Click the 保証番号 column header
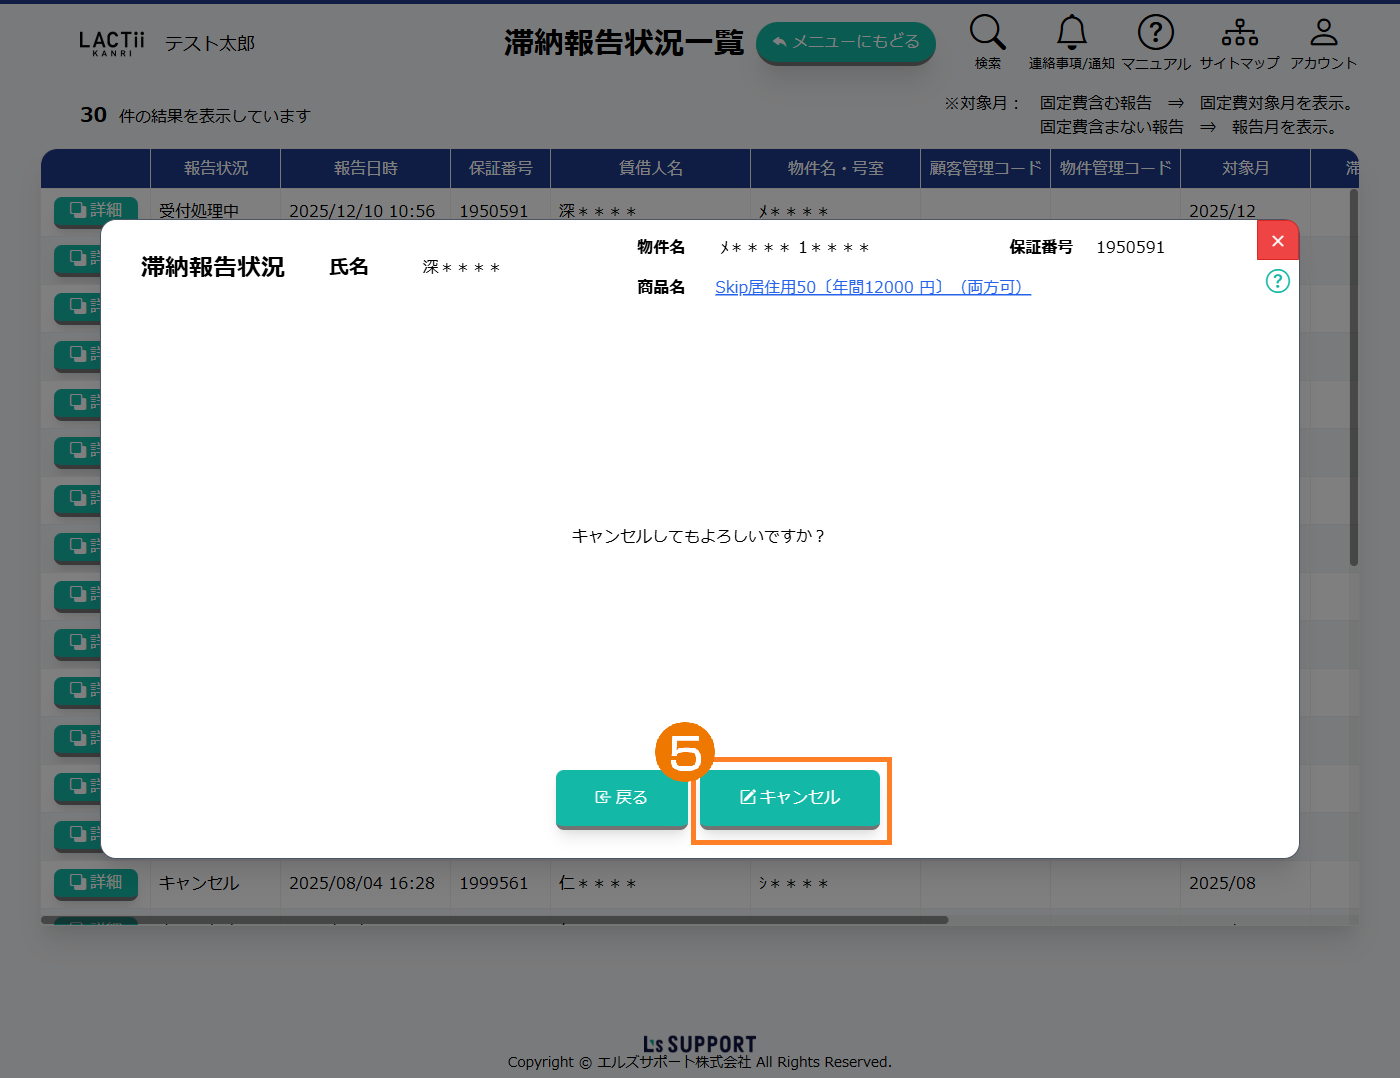The height and width of the screenshot is (1078, 1400). pos(500,168)
